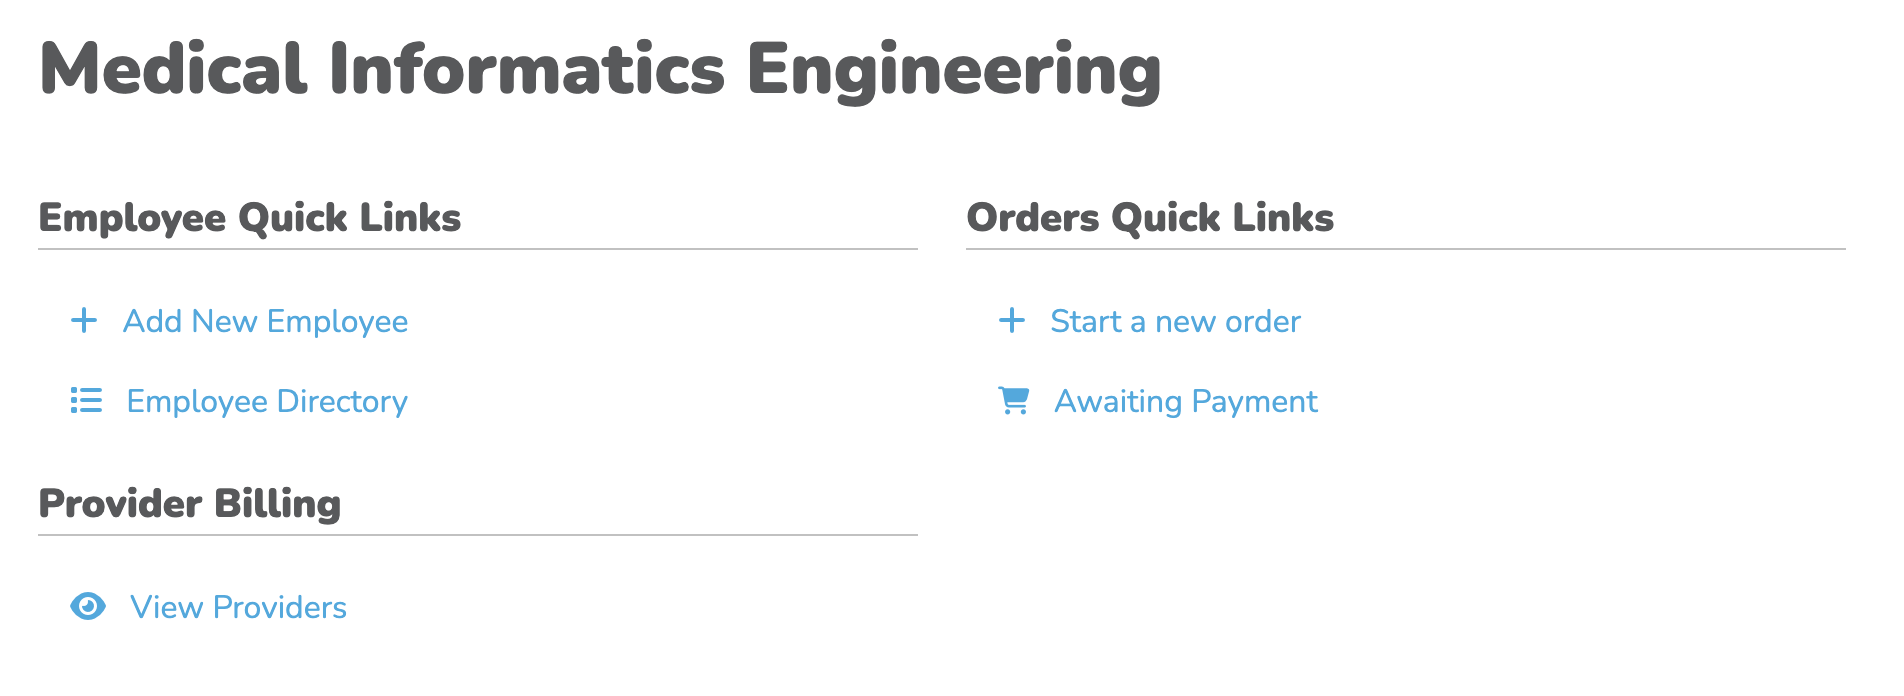Click the word Engineering in the page title

pyautogui.click(x=954, y=70)
